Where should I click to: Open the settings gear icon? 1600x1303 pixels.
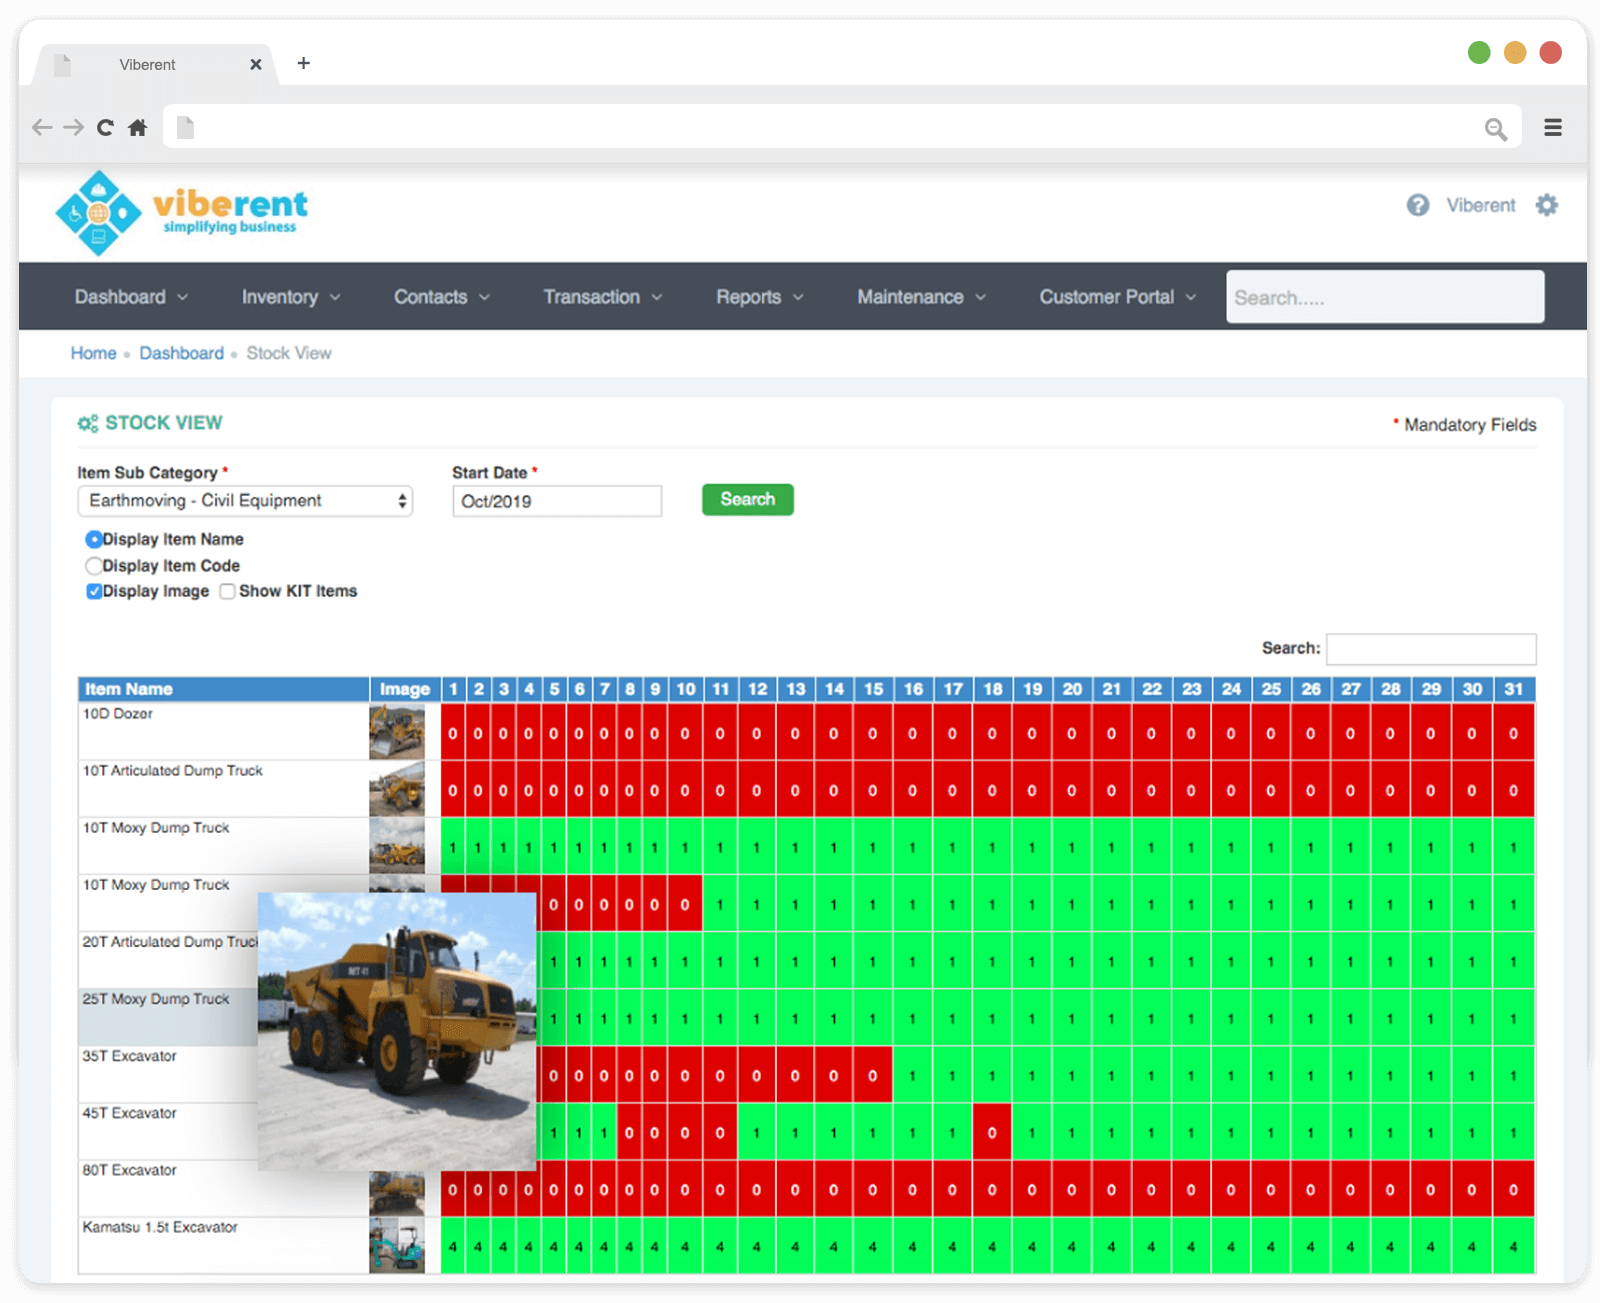1546,205
